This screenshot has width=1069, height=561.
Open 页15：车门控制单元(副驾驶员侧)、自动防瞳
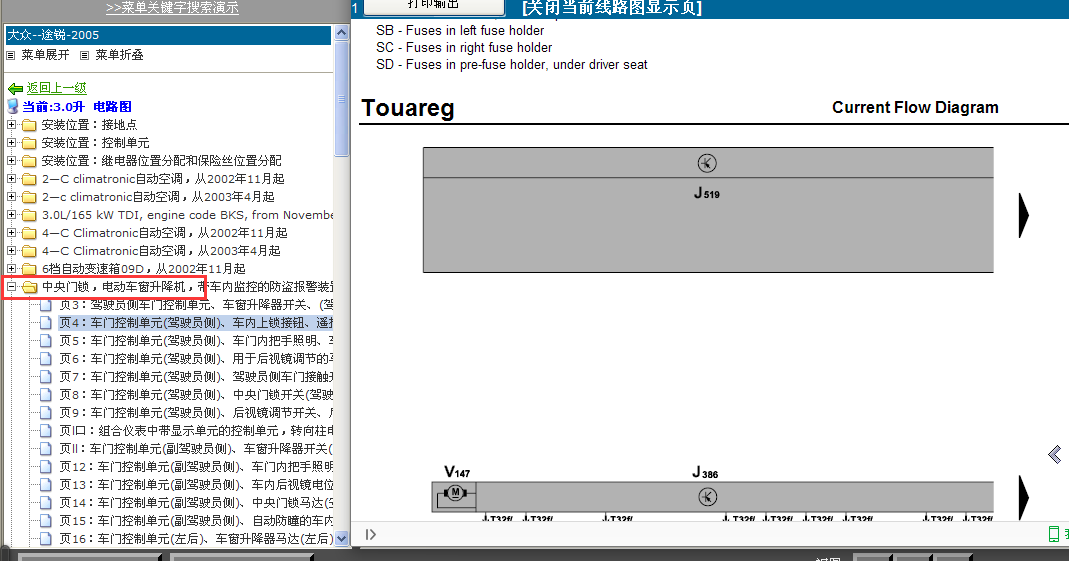(x=196, y=521)
